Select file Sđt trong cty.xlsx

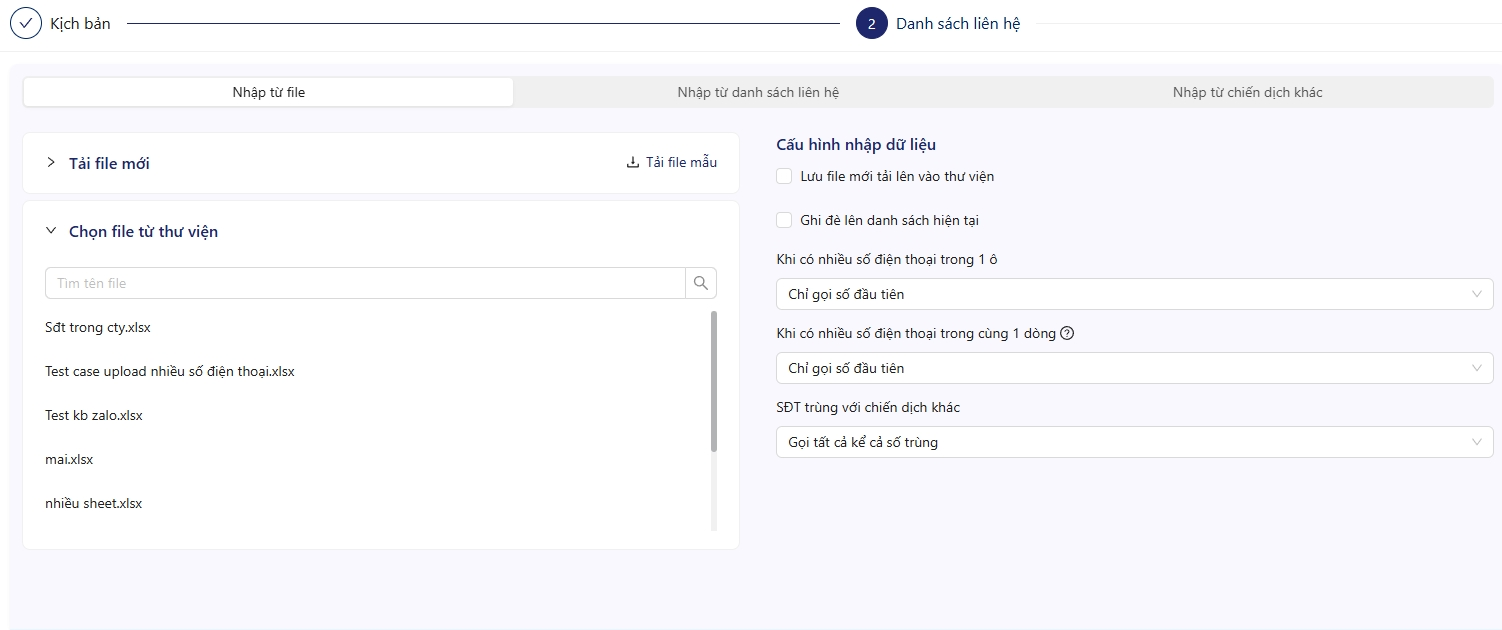[98, 327]
